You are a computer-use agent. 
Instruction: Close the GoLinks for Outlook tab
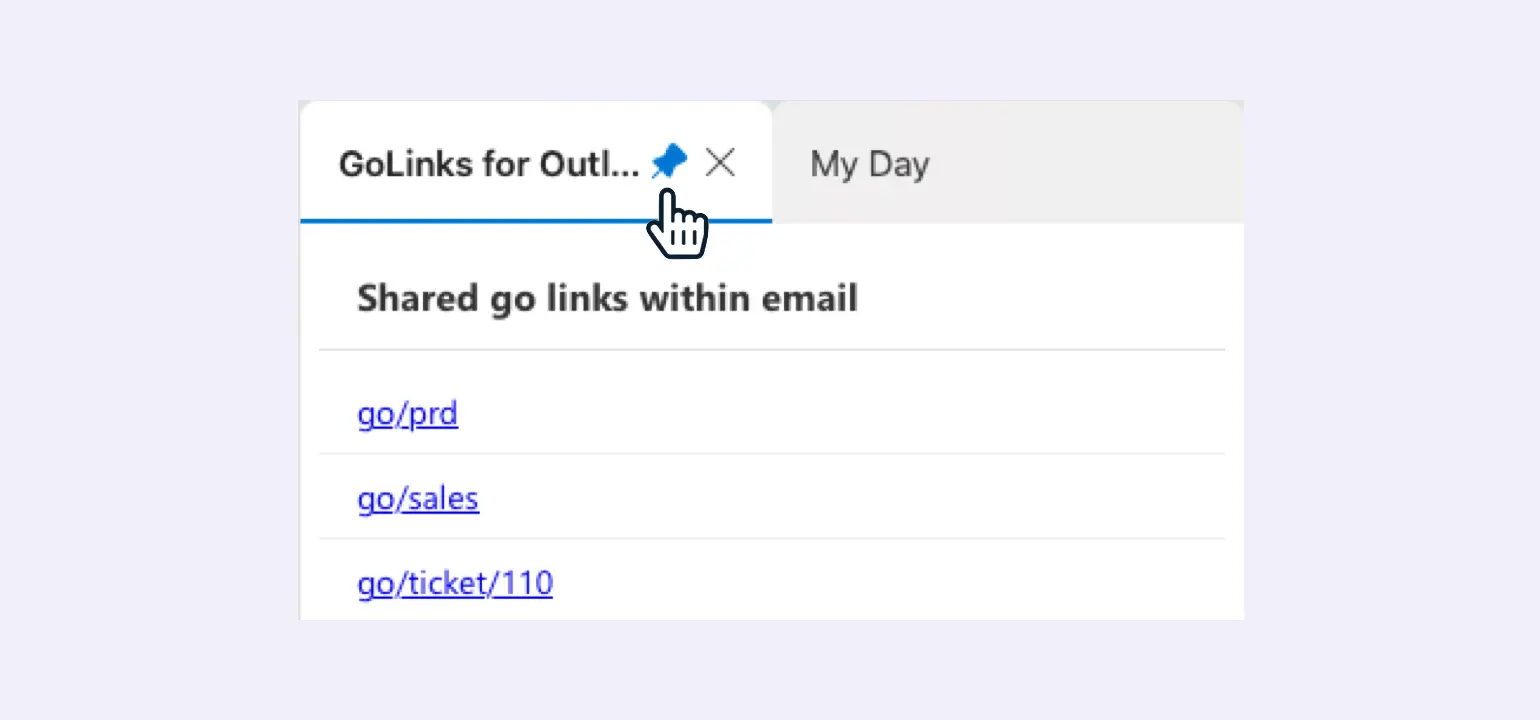click(720, 162)
